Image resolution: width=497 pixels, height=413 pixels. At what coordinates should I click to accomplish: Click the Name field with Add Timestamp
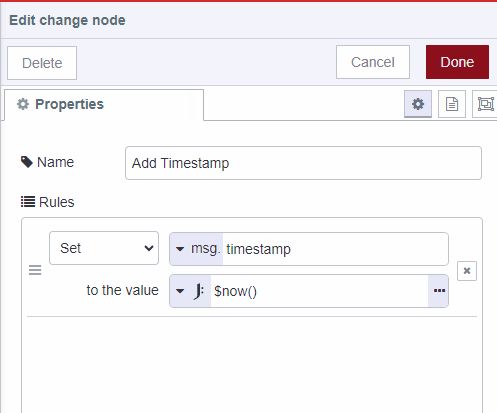(x=303, y=163)
